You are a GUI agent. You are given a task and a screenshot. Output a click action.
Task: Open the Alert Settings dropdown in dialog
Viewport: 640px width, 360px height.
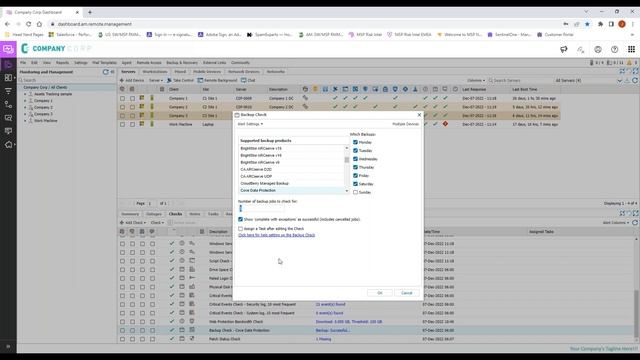click(x=250, y=124)
